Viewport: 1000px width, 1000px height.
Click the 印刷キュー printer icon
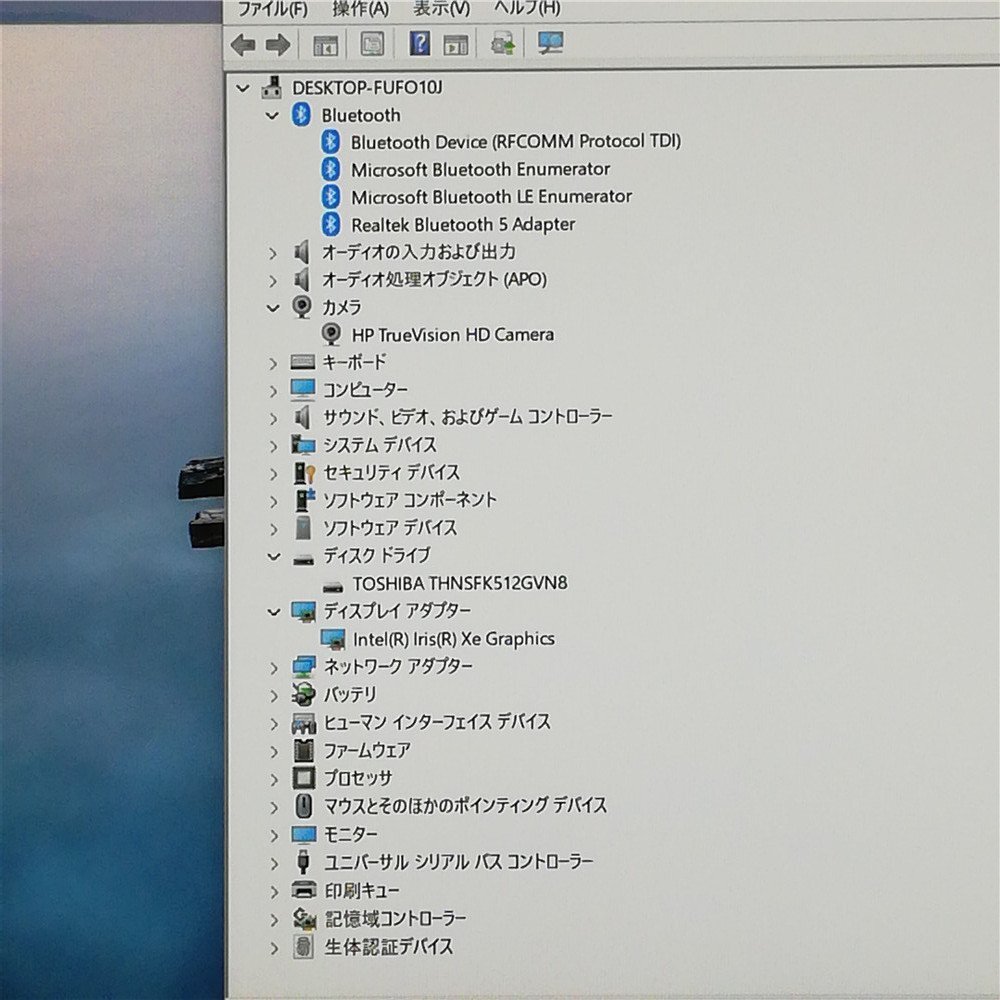304,889
